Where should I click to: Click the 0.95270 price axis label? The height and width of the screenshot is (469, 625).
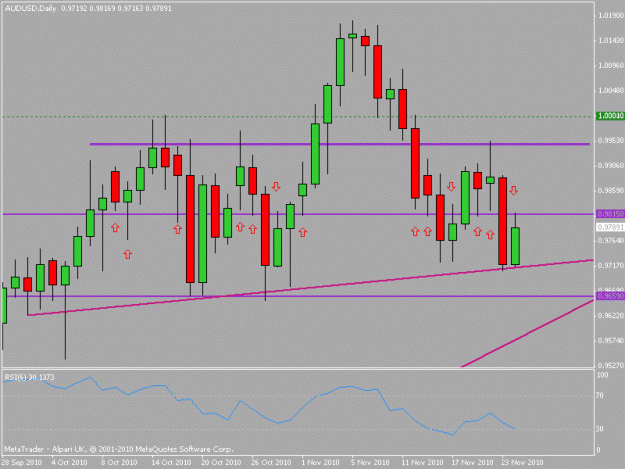coord(610,365)
